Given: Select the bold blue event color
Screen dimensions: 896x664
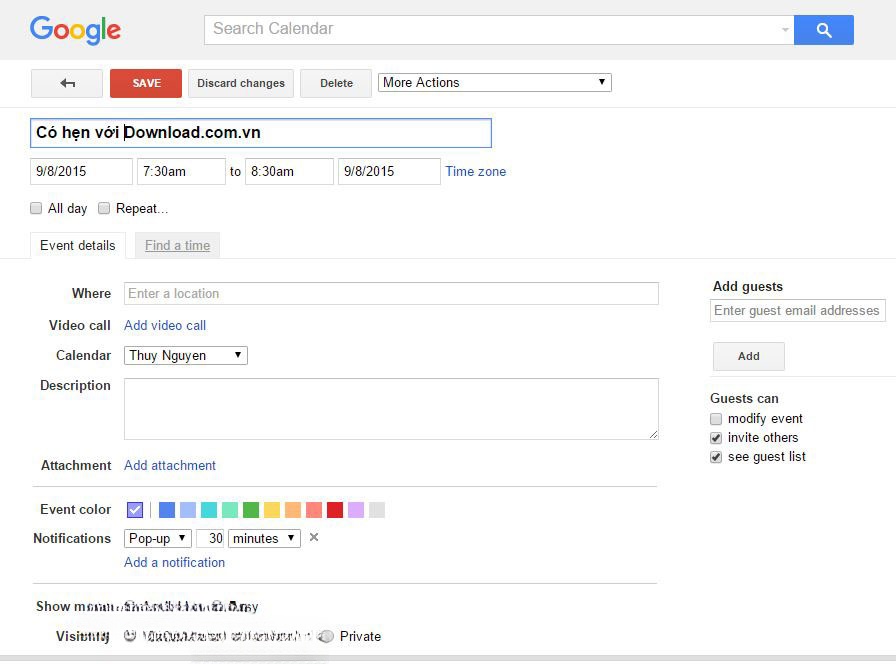Looking at the screenshot, I should 167,510.
